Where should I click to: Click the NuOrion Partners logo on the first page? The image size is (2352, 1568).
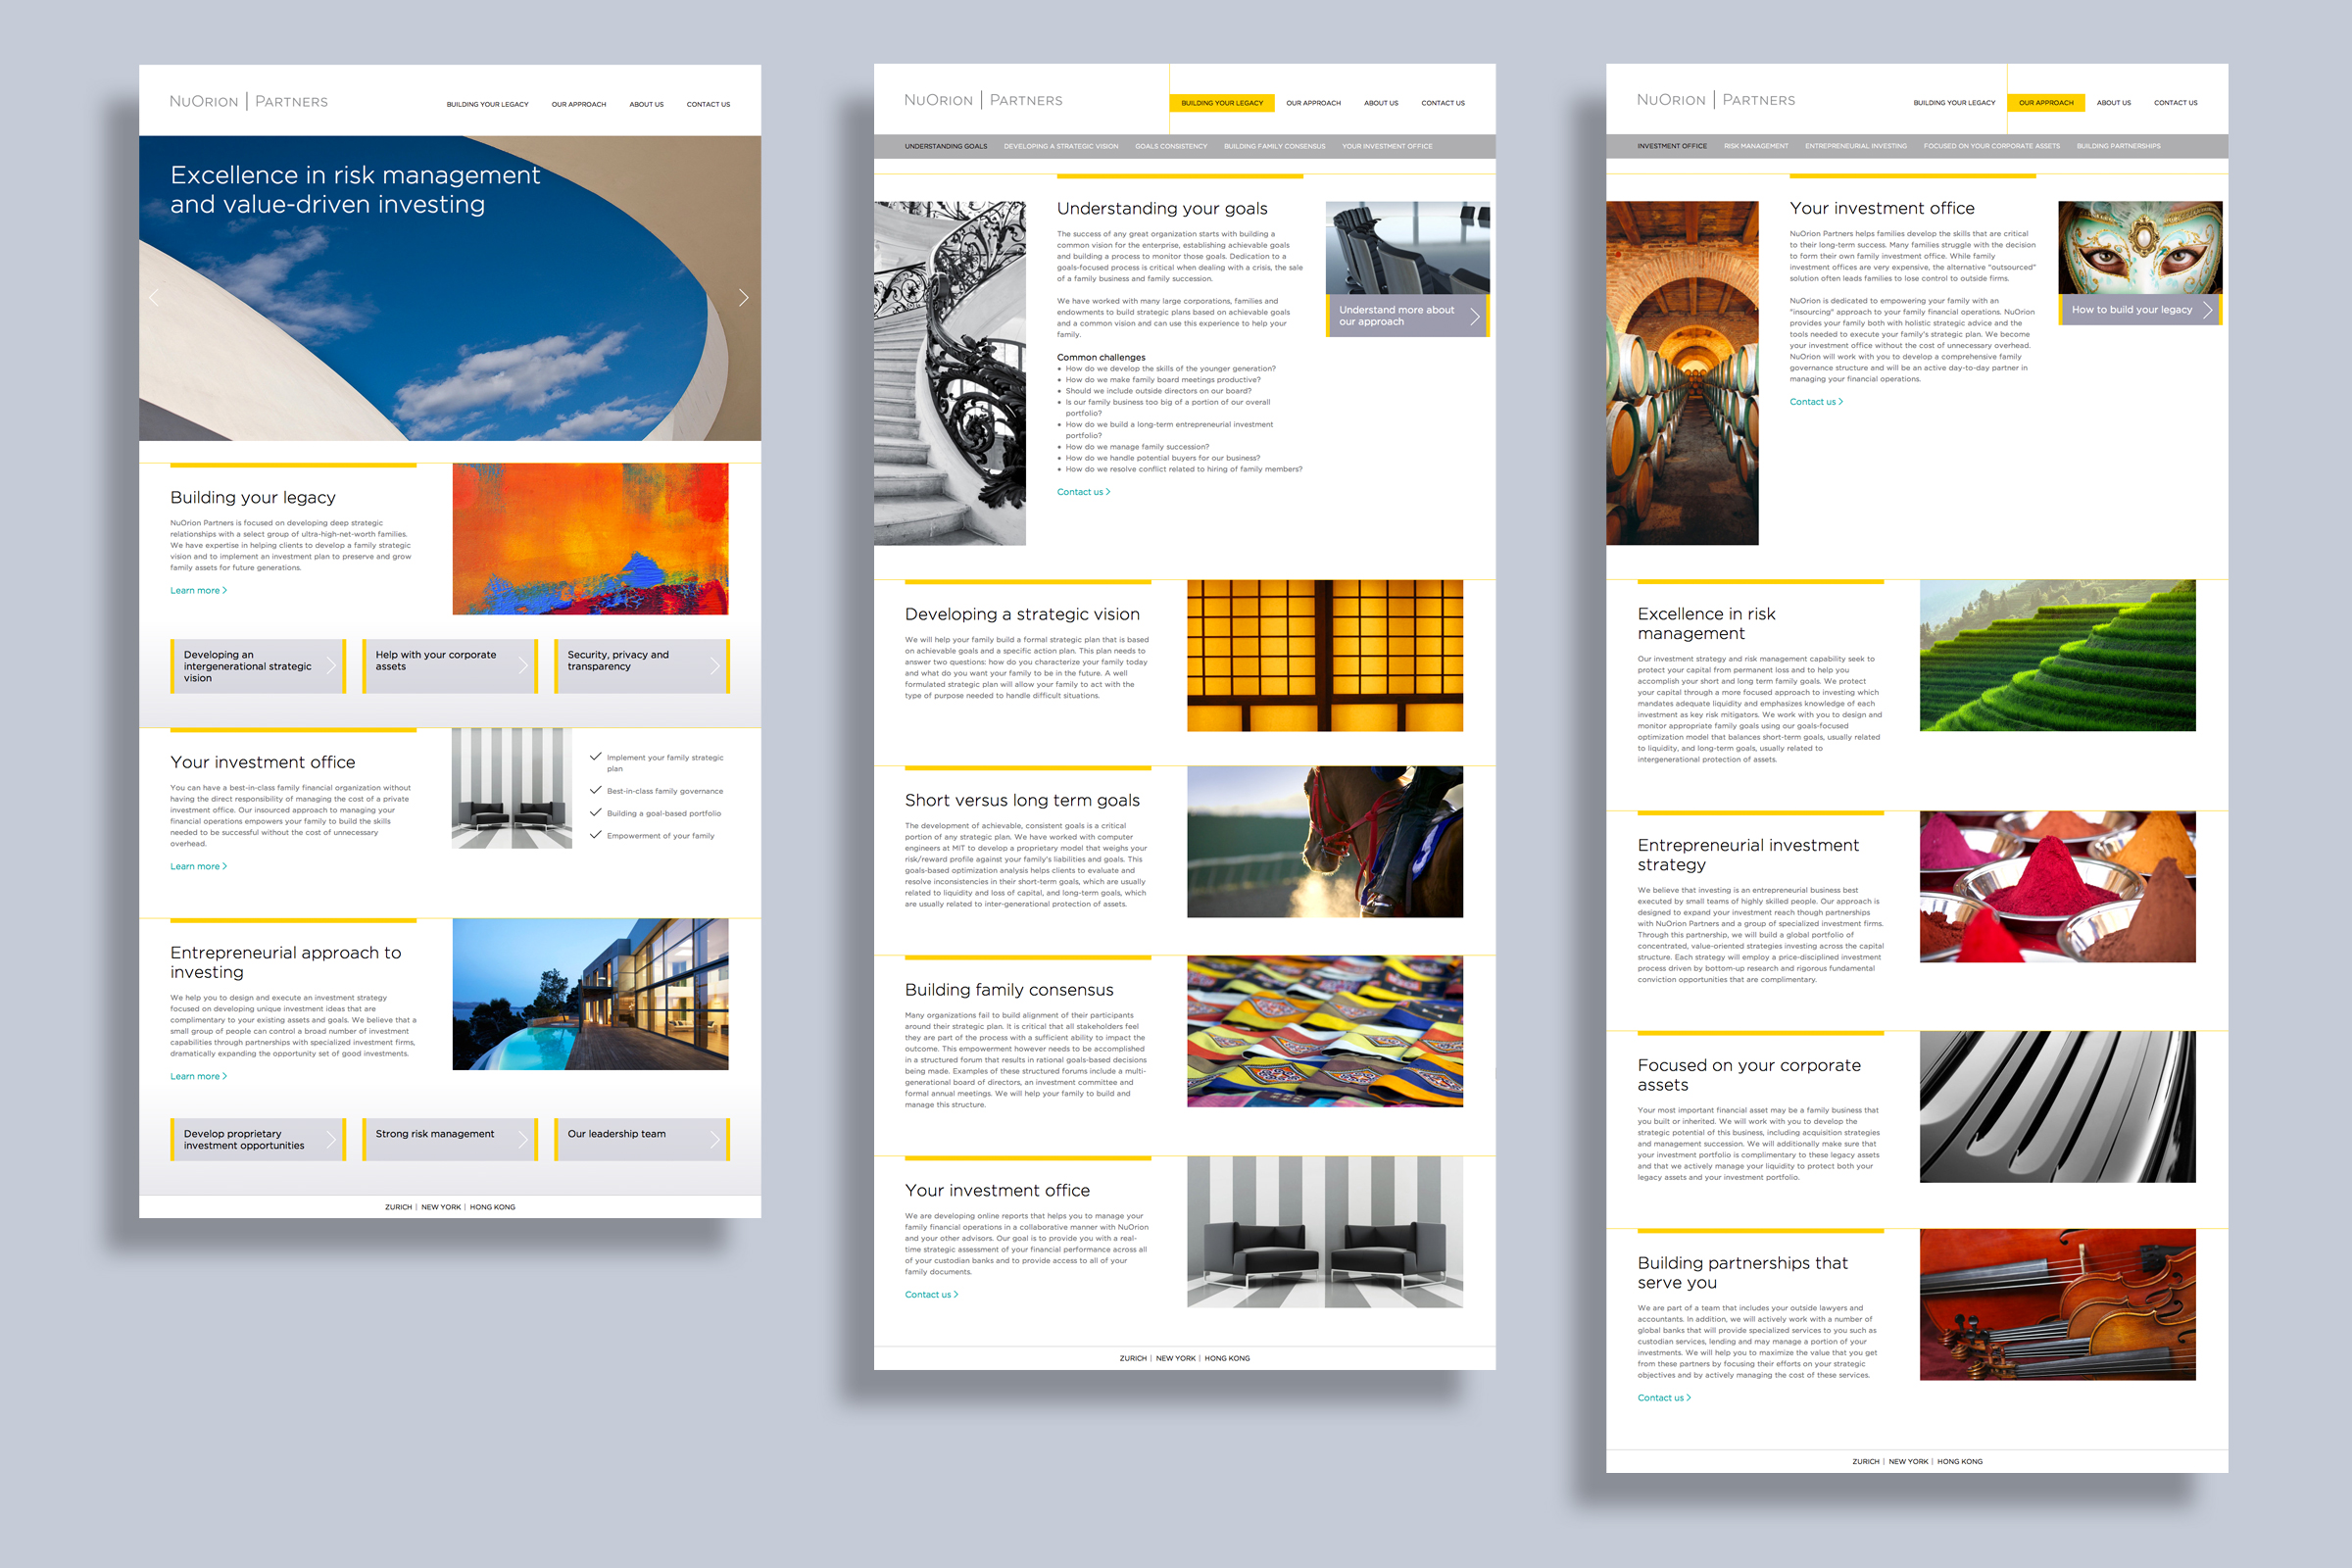(248, 102)
